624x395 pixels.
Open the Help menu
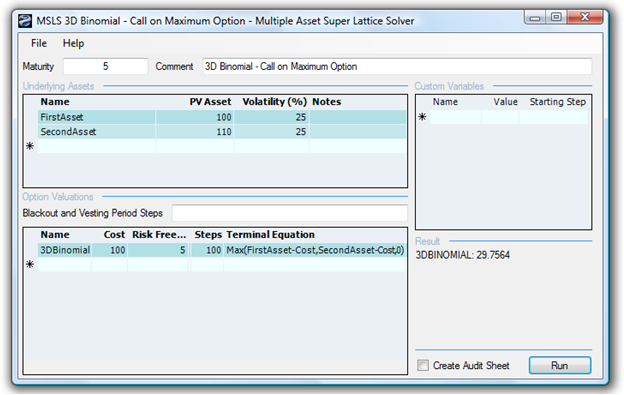(x=73, y=43)
